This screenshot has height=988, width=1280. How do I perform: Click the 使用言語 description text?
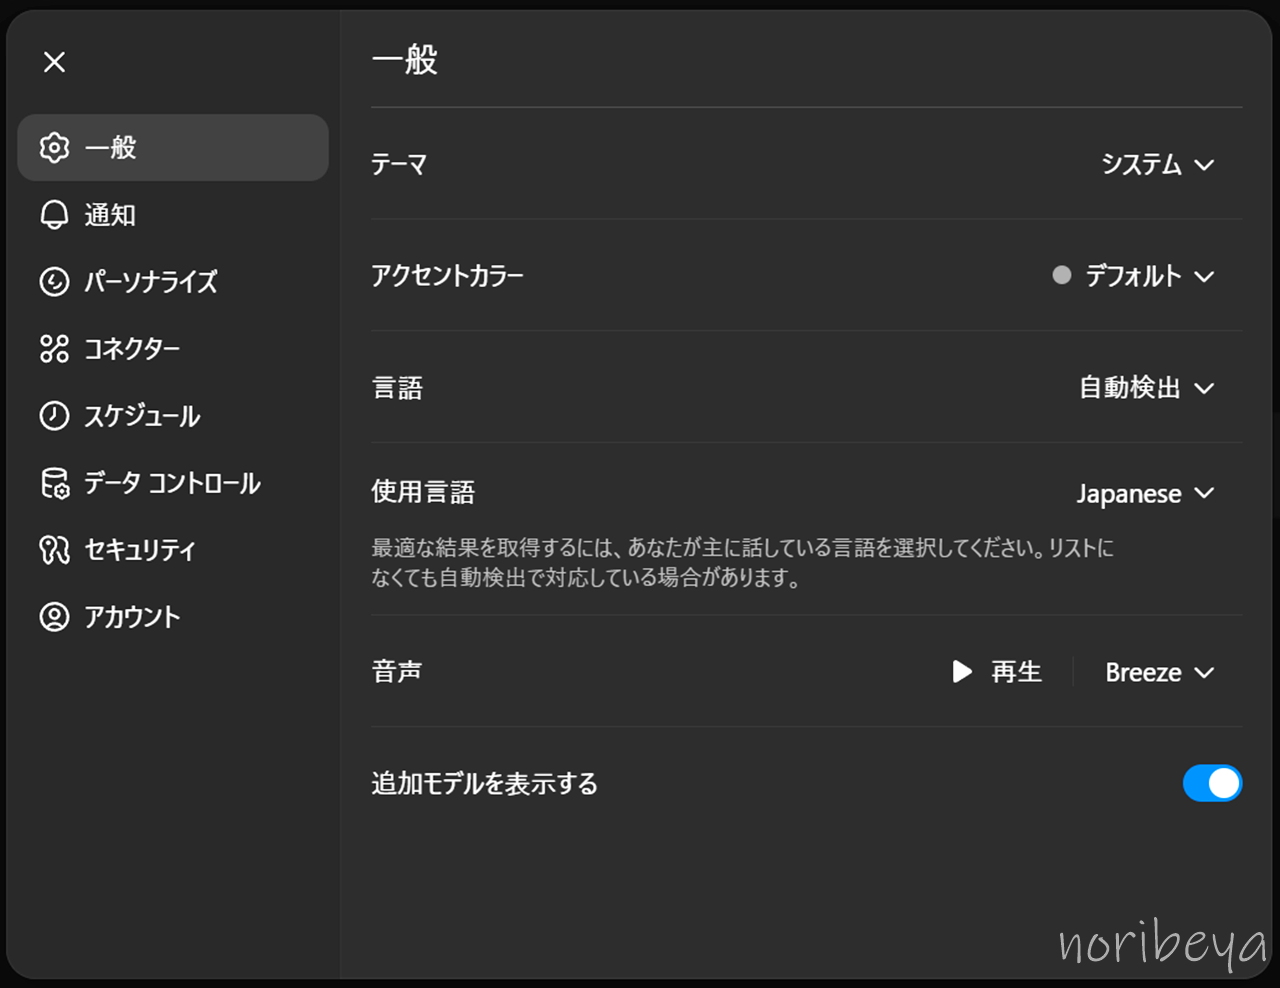743,562
